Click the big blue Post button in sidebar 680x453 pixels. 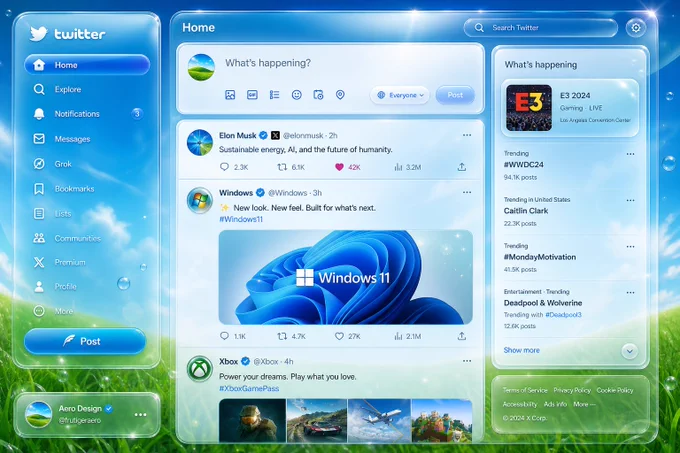click(85, 341)
